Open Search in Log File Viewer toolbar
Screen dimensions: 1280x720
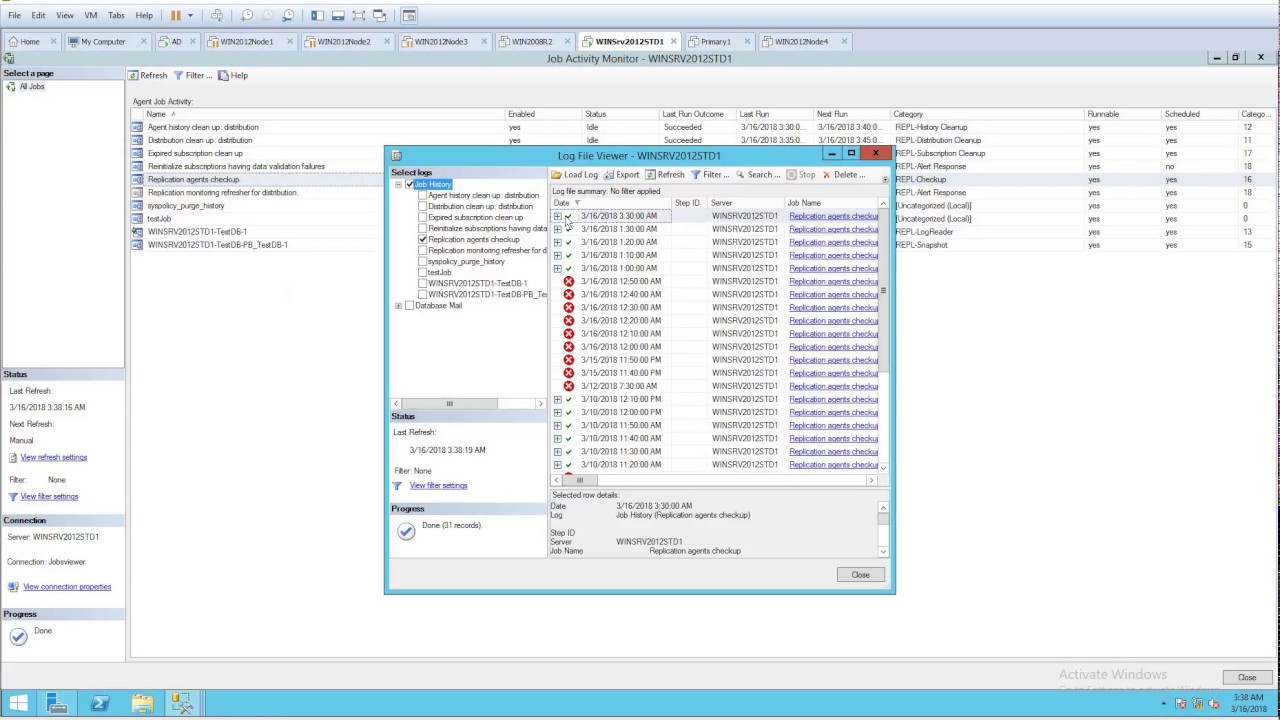click(758, 175)
